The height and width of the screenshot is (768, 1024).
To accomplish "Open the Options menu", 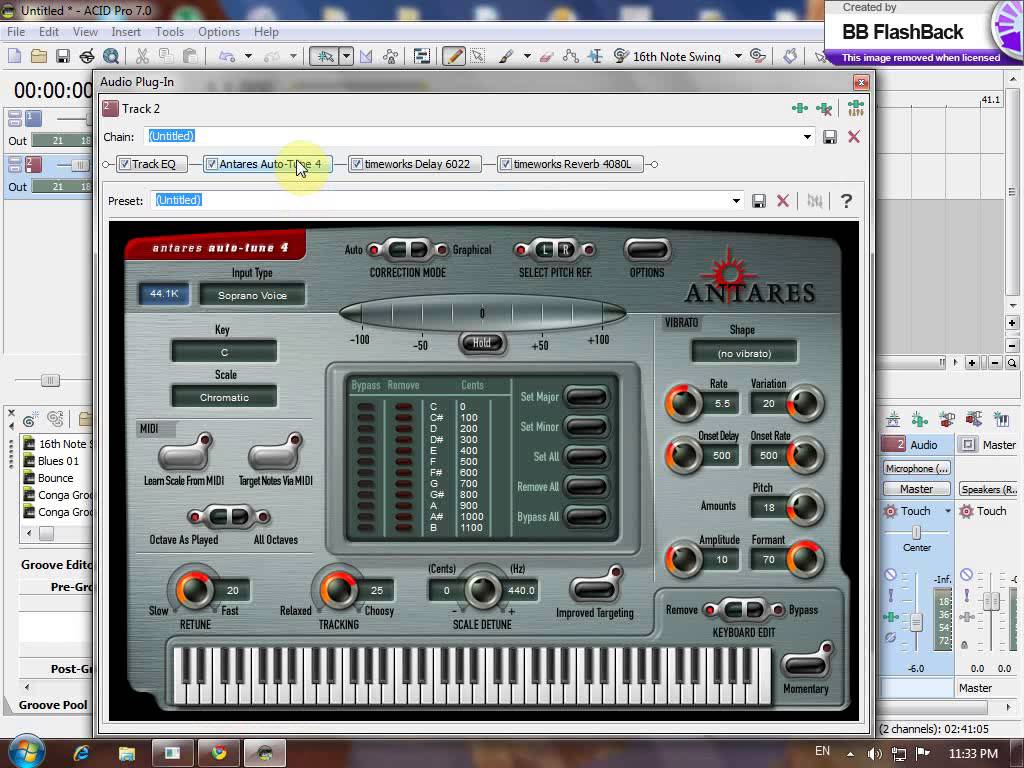I will coord(219,31).
